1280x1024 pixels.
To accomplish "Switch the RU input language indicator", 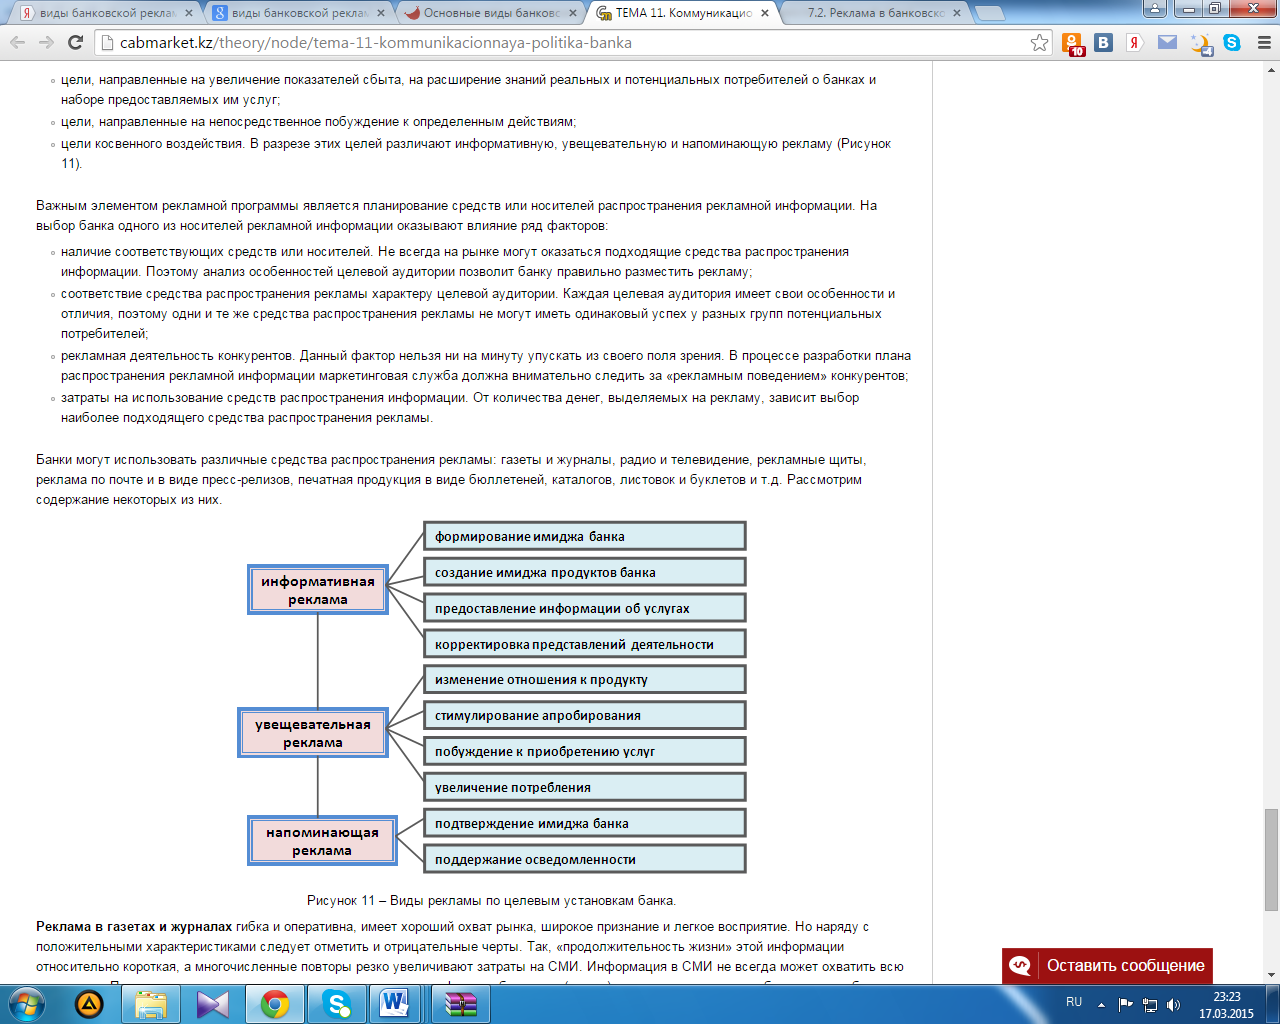I will pos(1074,1002).
